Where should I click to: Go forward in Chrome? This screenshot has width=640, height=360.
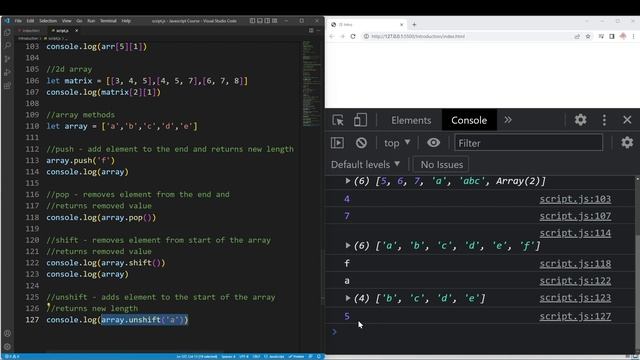342,36
